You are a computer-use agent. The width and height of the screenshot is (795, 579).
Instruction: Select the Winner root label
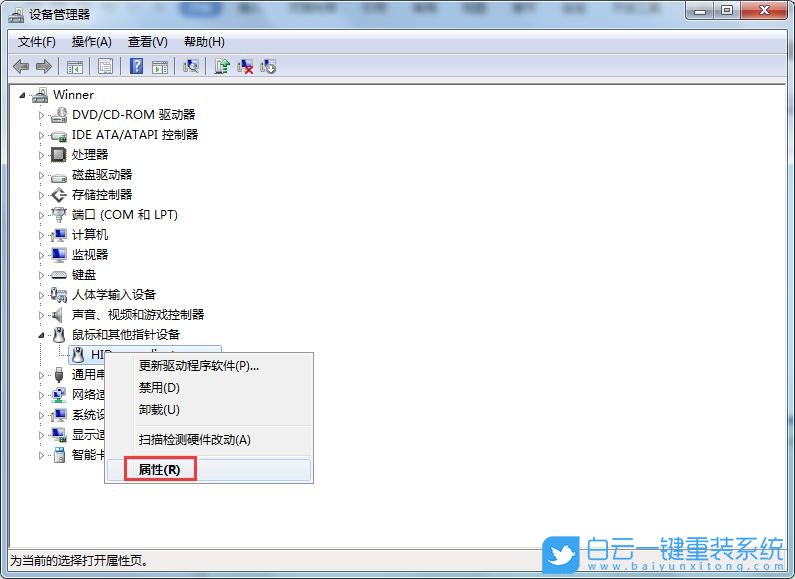click(73, 95)
